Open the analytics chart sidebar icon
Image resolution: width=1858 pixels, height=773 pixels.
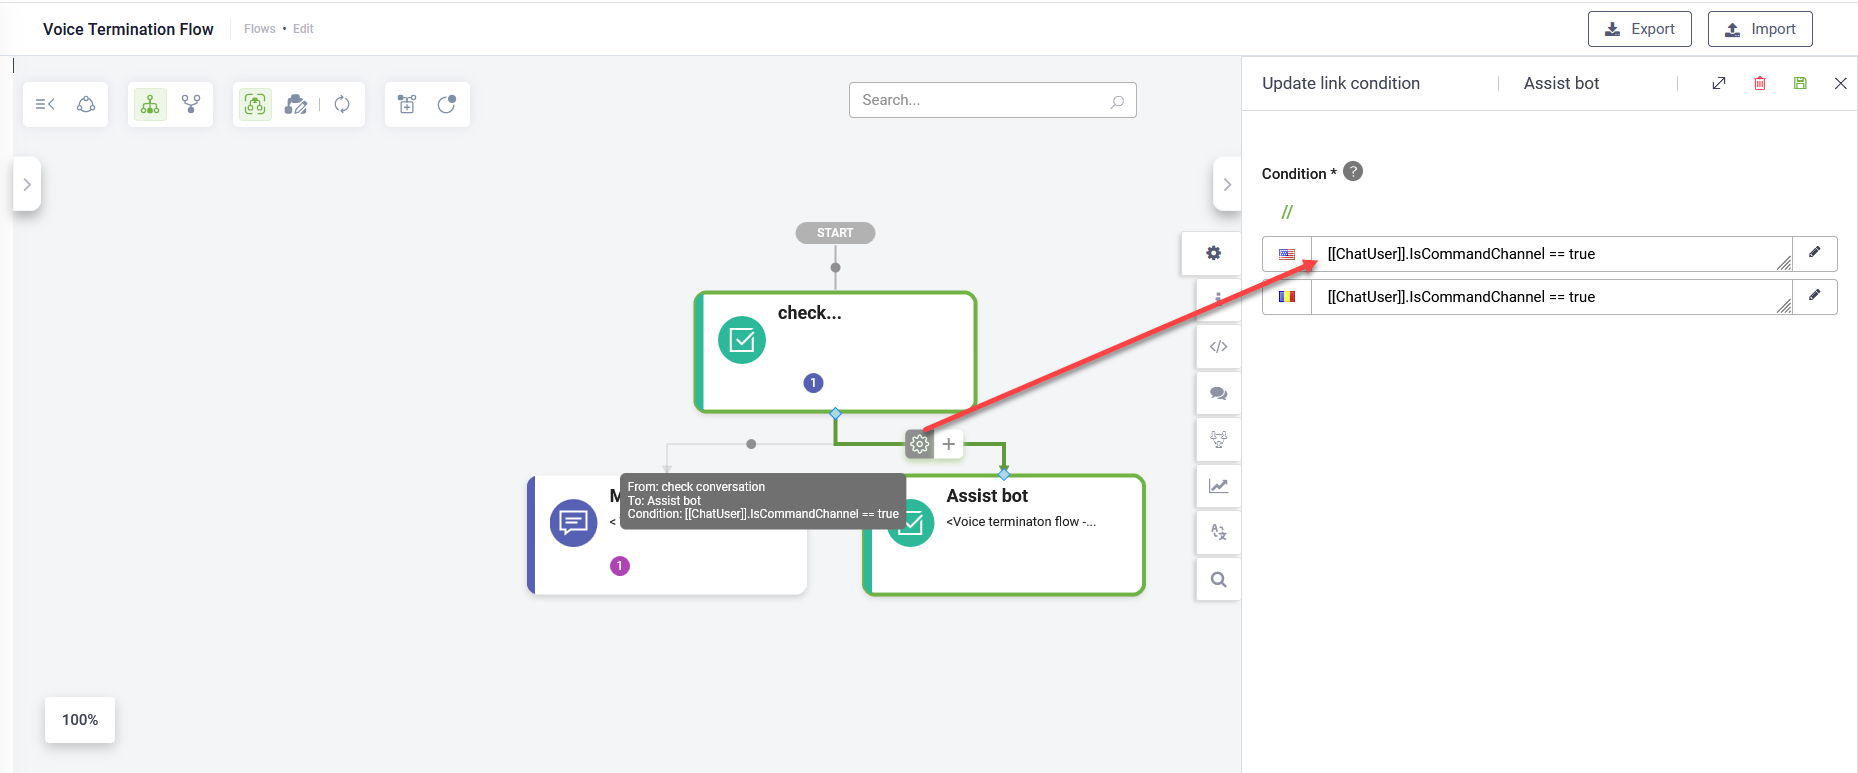(1218, 486)
